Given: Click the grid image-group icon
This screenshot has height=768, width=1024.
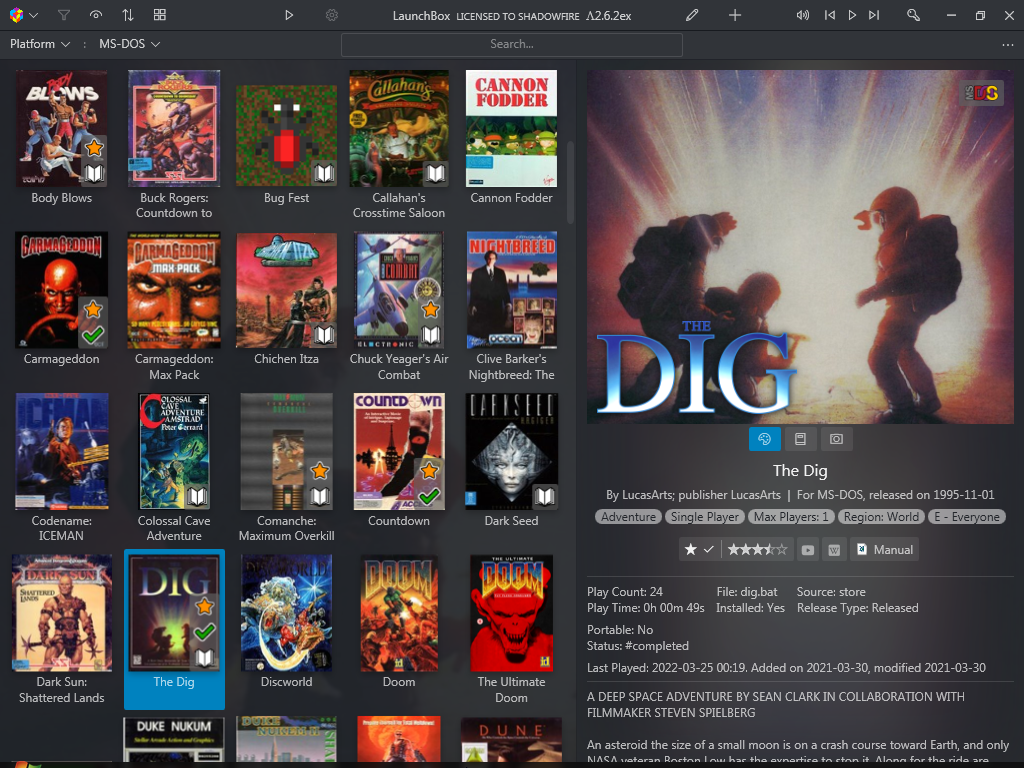Looking at the screenshot, I should click(159, 15).
